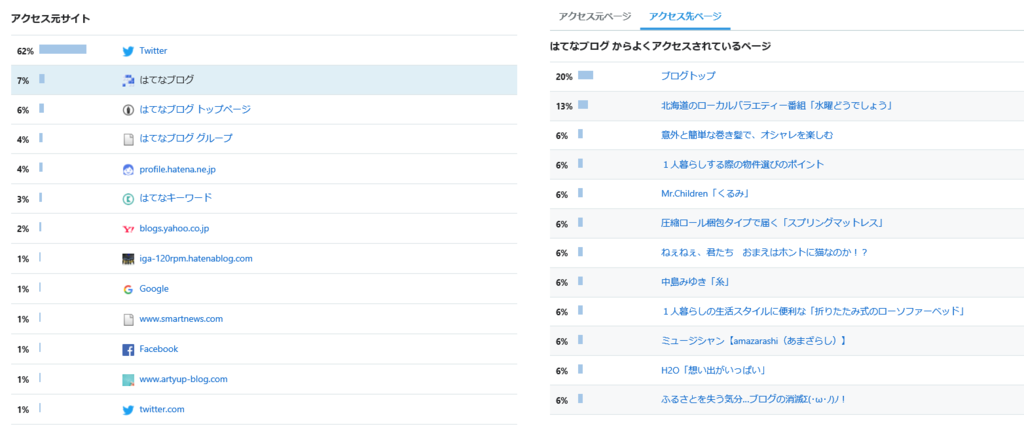Open the 中島みゆき「糸」 link
Image resolution: width=1024 pixels, height=426 pixels.
point(695,282)
